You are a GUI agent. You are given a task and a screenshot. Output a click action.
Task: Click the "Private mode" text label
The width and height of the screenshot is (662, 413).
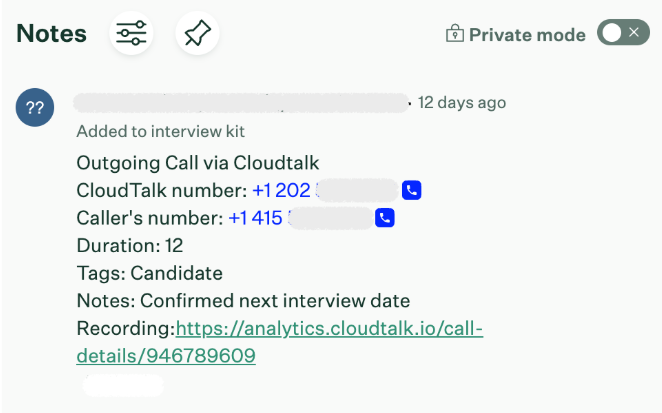coord(527,35)
